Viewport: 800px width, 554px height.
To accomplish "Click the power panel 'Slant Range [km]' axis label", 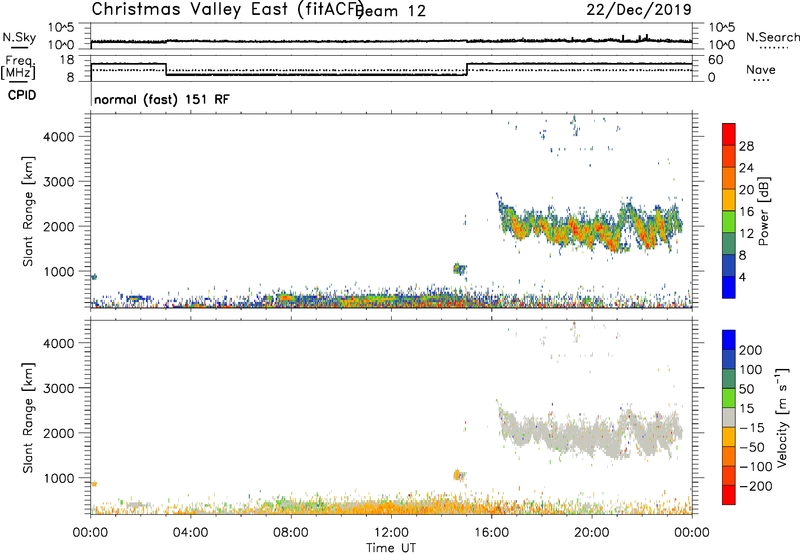I will tap(28, 211).
